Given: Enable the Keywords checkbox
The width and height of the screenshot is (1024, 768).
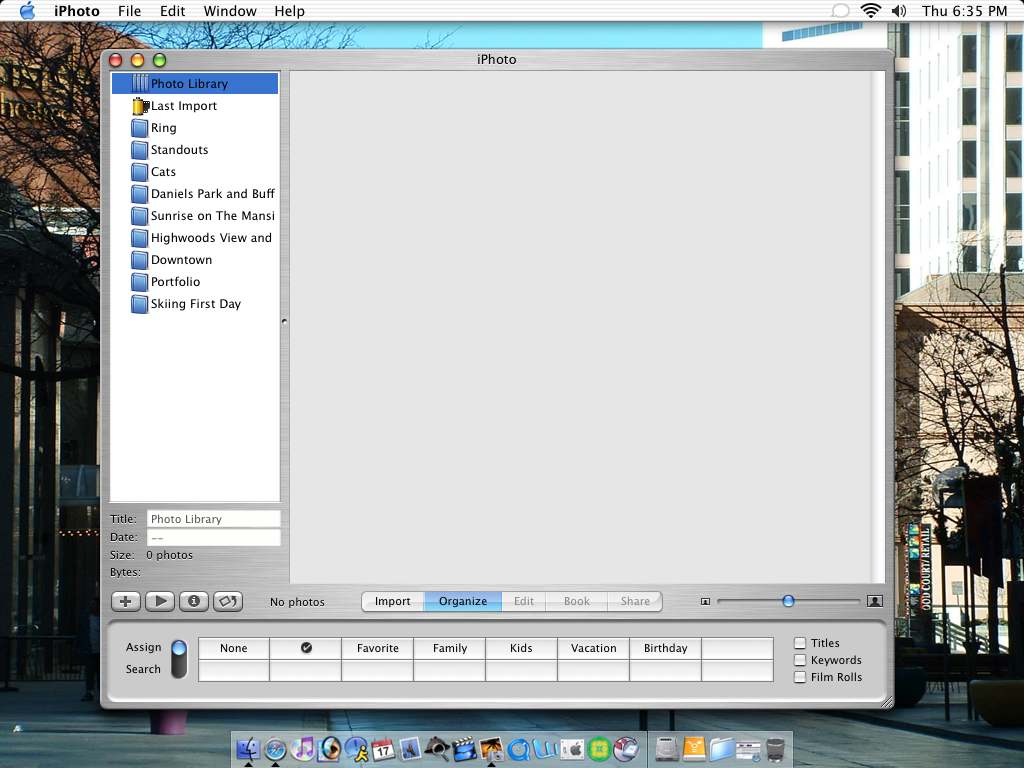Looking at the screenshot, I should pos(800,660).
